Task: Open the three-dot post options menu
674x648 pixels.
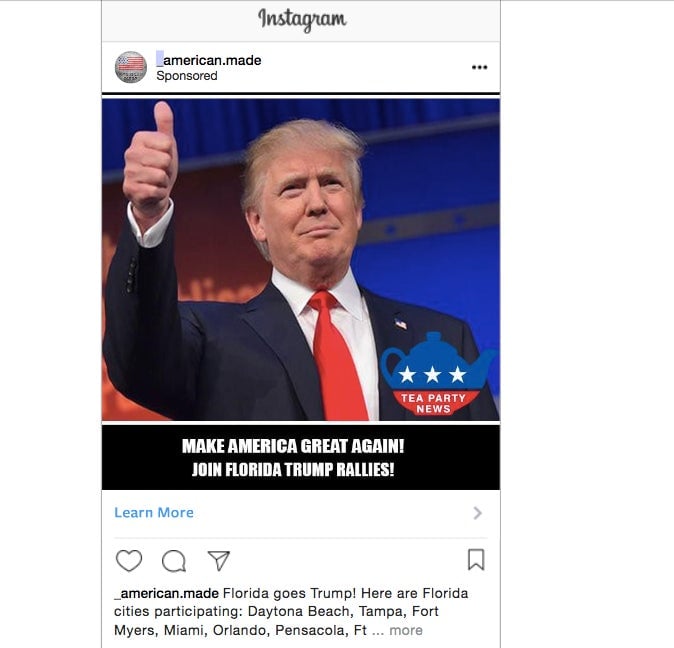Action: 479,67
